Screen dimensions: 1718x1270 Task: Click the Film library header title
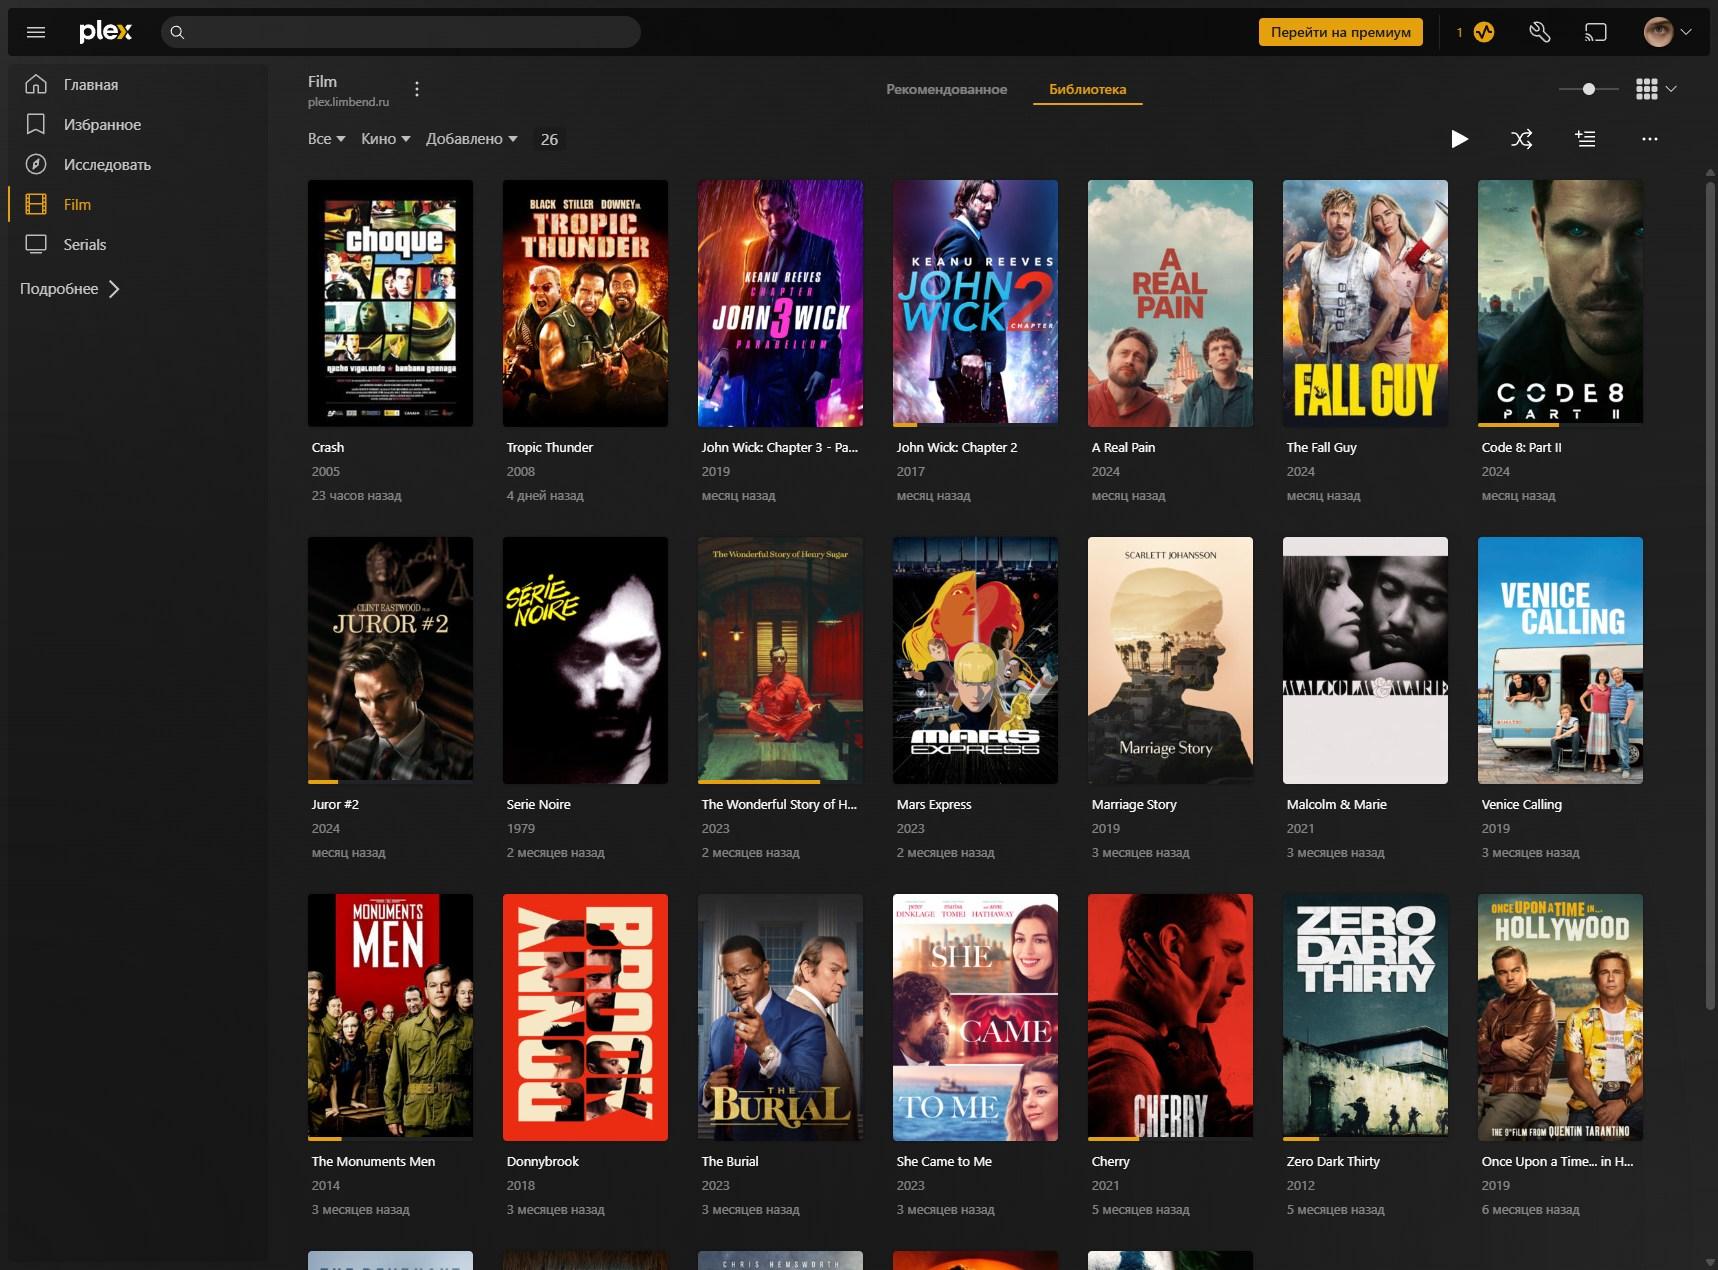(322, 81)
